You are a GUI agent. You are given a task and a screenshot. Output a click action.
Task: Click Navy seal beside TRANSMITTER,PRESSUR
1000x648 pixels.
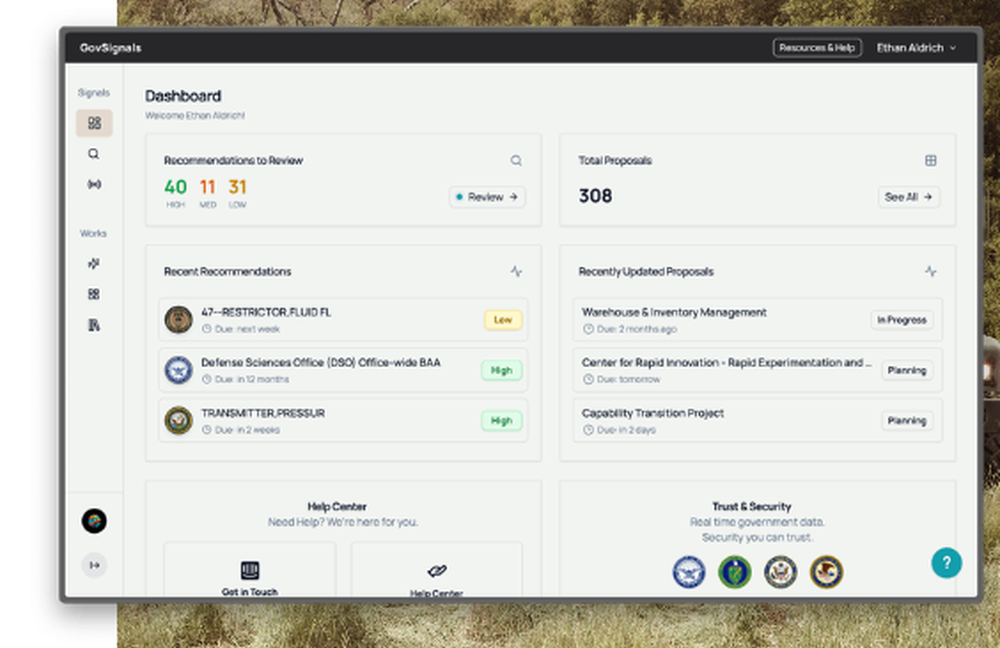[x=179, y=420]
